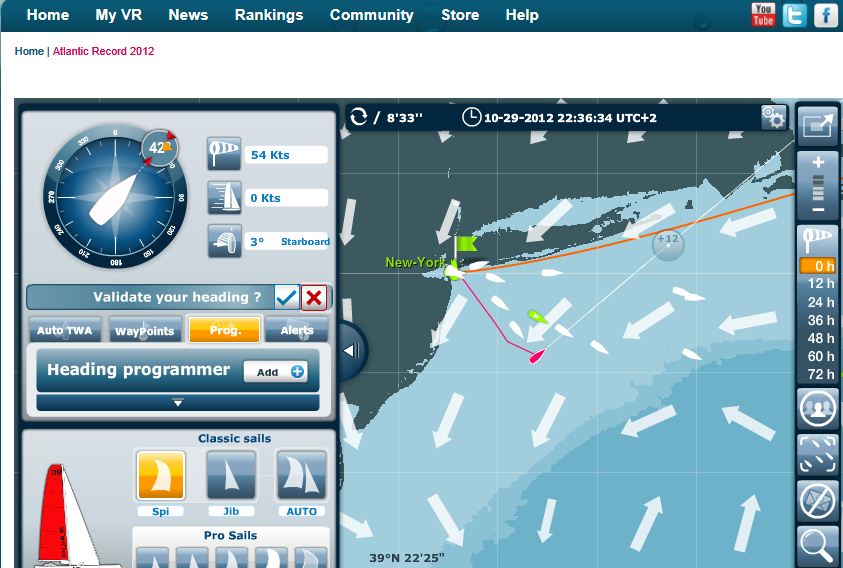843x568 pixels.
Task: Confirm heading with the blue checkmark
Action: point(287,297)
